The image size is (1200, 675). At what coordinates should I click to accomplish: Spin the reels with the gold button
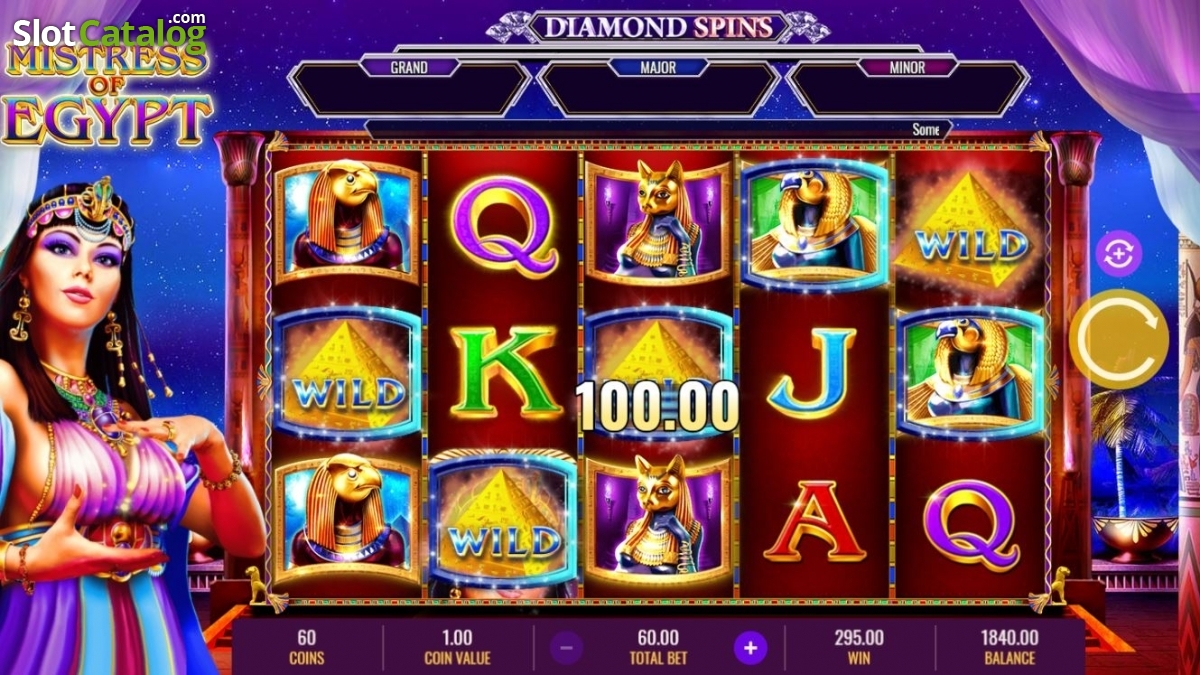coord(1118,339)
